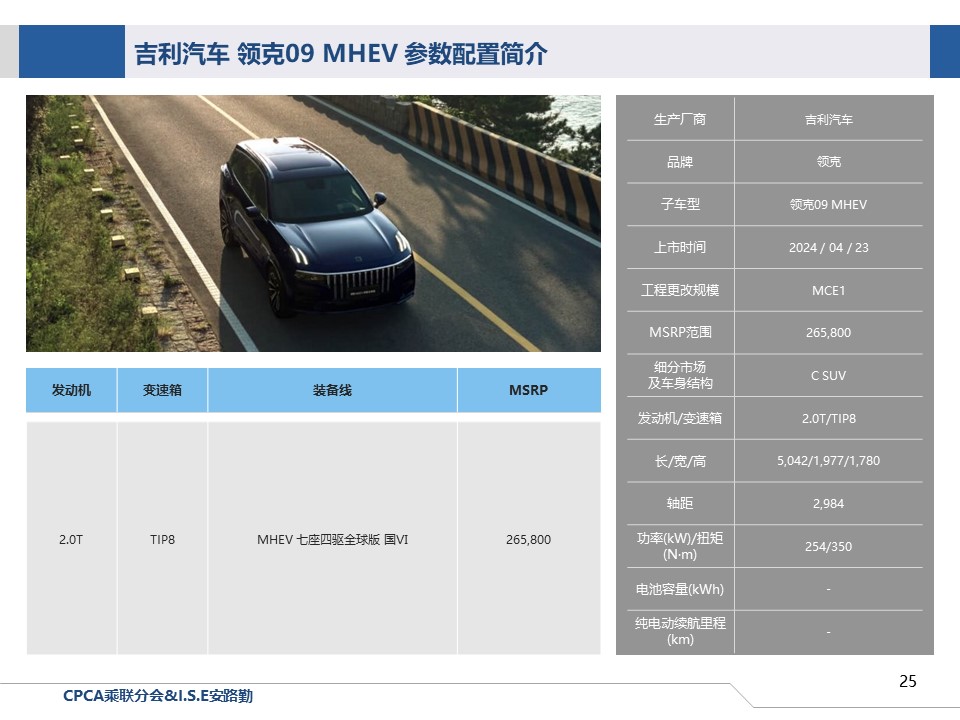Click the 子车型 label
960x720 pixels.
coord(680,204)
